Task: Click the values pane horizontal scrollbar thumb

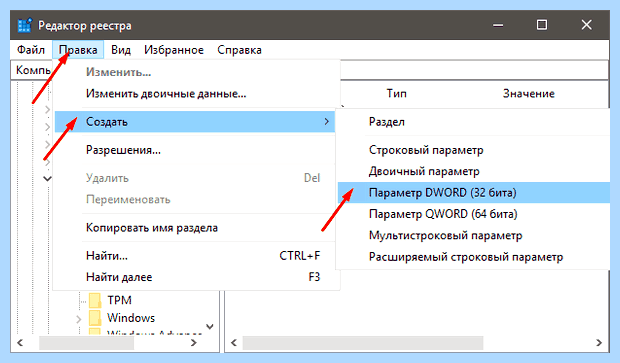Action: pyautogui.click(x=363, y=343)
